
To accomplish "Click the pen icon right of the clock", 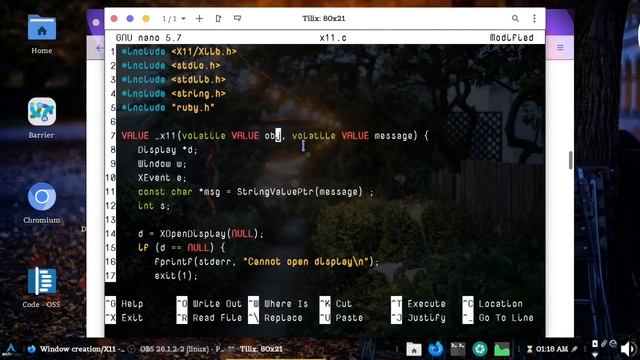I will [574, 349].
